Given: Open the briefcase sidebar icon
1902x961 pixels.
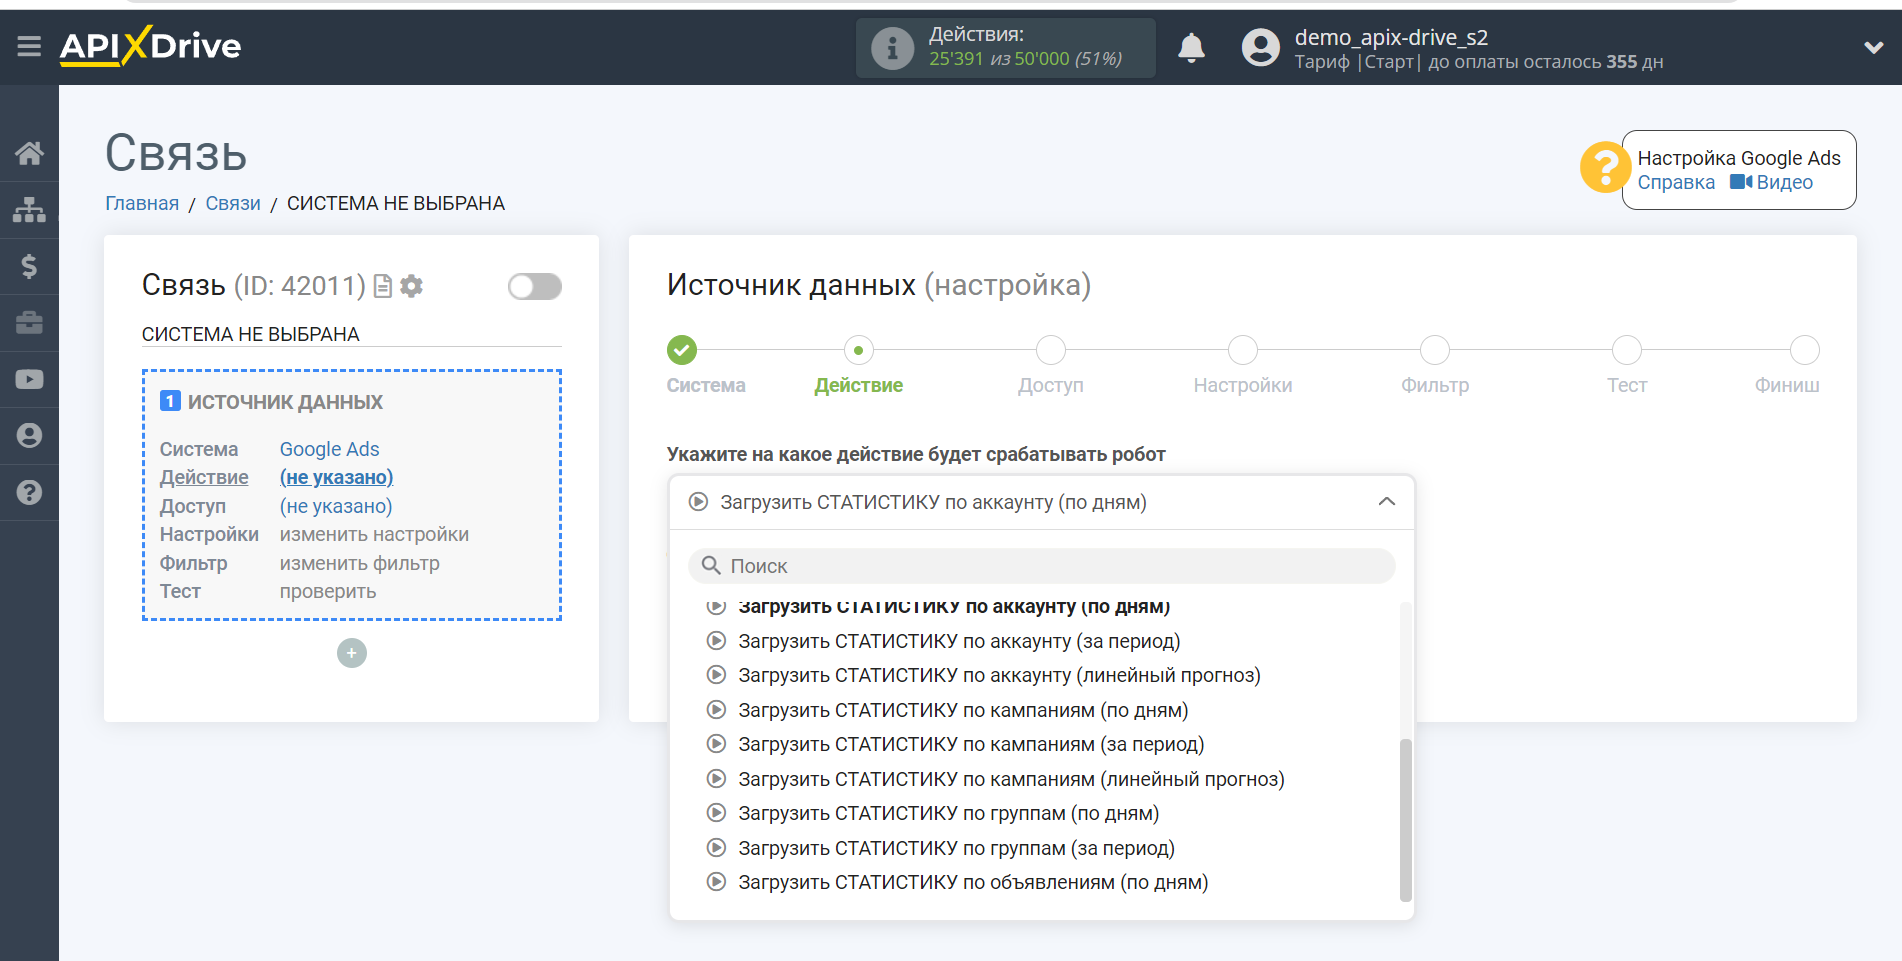Looking at the screenshot, I should (x=29, y=323).
